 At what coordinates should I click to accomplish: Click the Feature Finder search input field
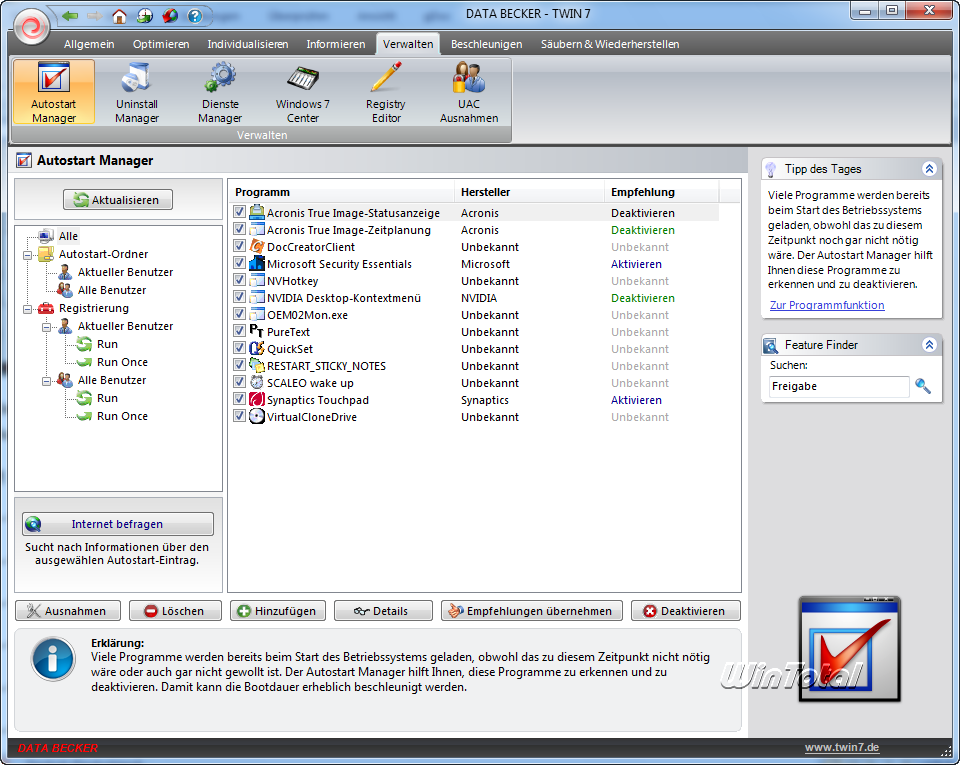(838, 386)
